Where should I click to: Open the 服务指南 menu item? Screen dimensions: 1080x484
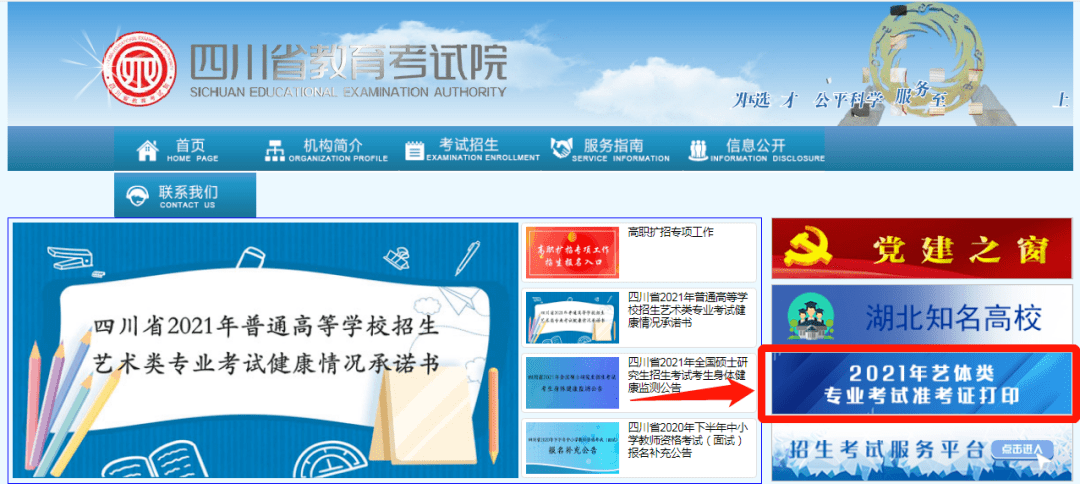pyautogui.click(x=610, y=149)
